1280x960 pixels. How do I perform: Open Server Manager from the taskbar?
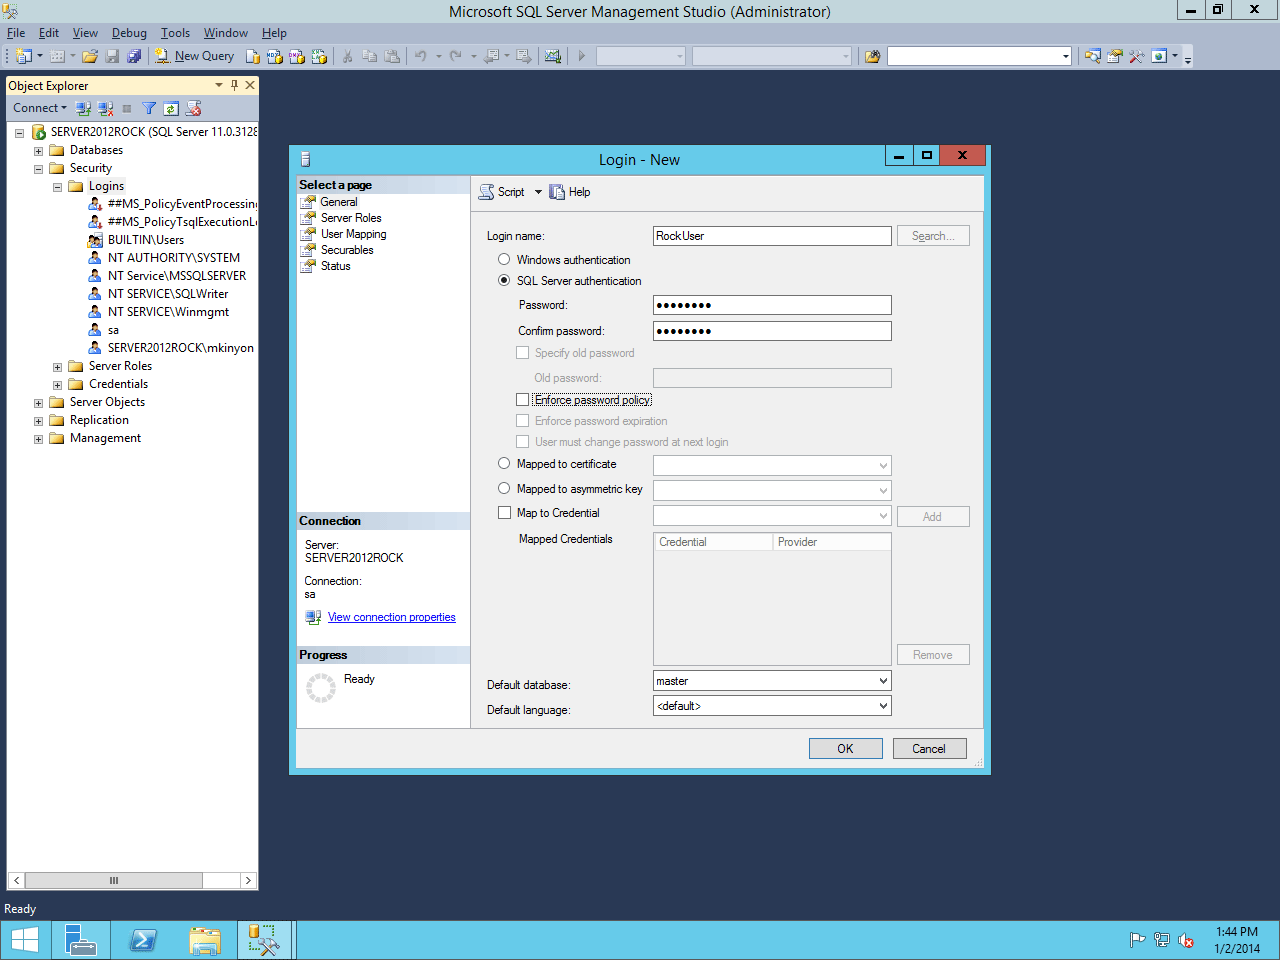[81, 940]
